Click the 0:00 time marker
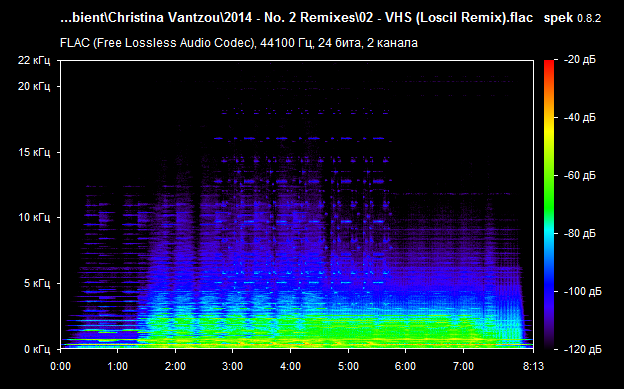Viewport: 624px width, 389px height. click(x=60, y=366)
